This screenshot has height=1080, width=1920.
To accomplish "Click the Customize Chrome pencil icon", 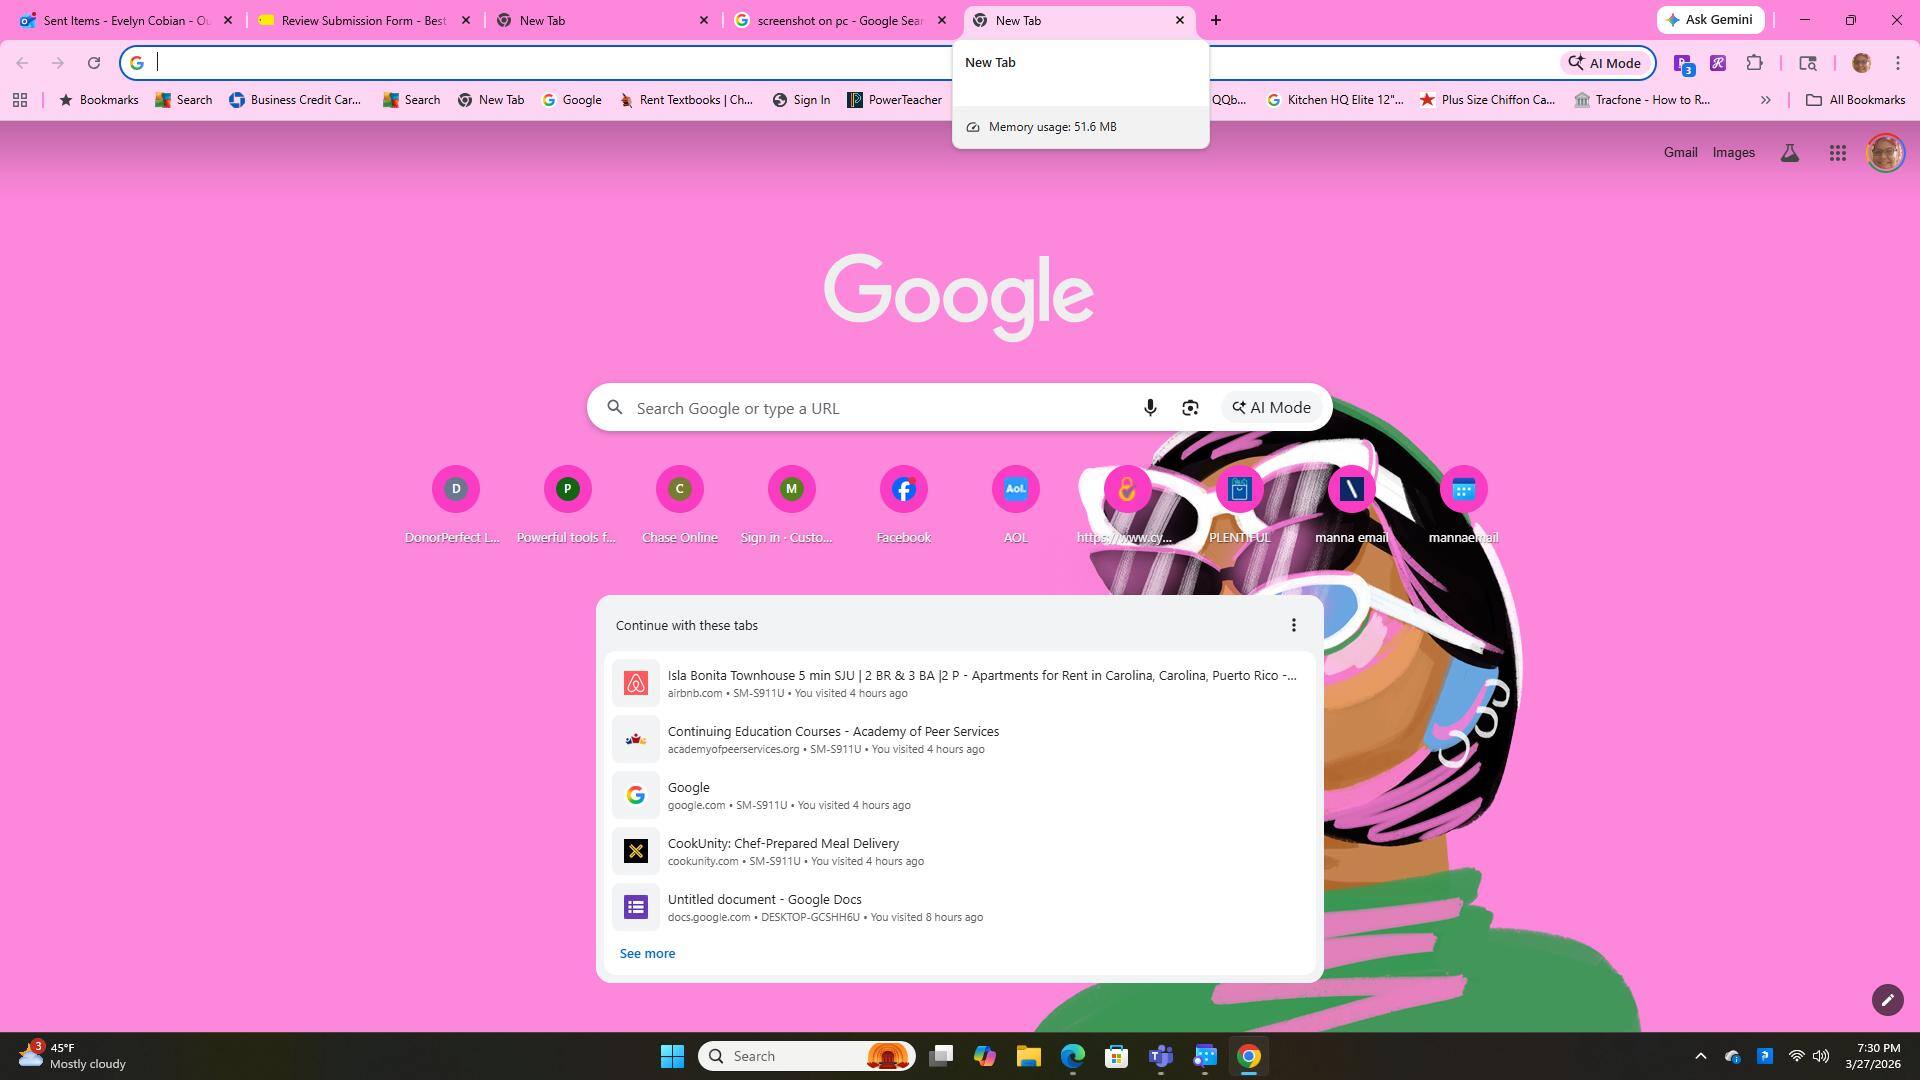I will 1887,1000.
